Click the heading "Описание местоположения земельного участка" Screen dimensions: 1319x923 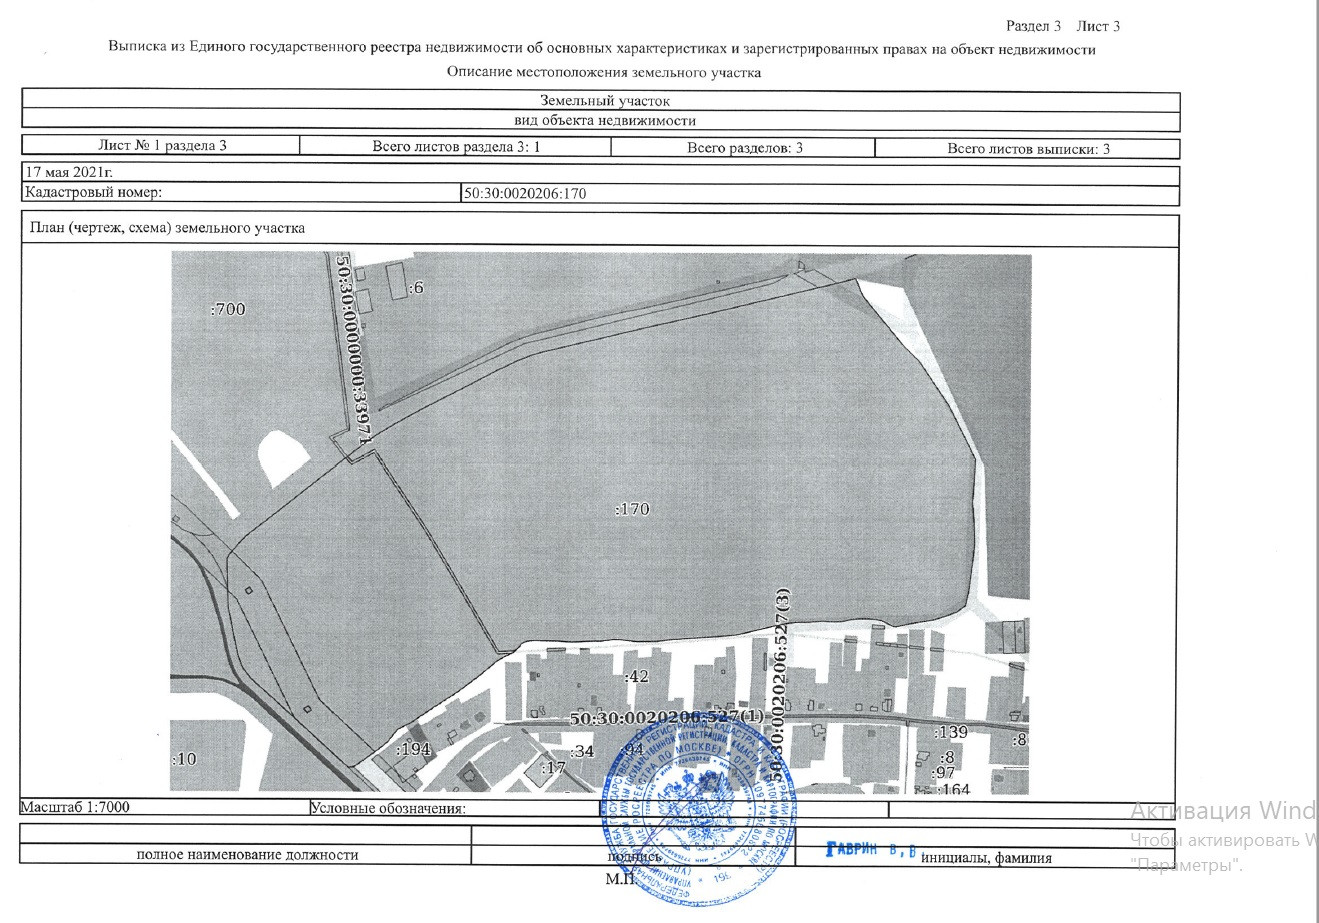(x=604, y=72)
